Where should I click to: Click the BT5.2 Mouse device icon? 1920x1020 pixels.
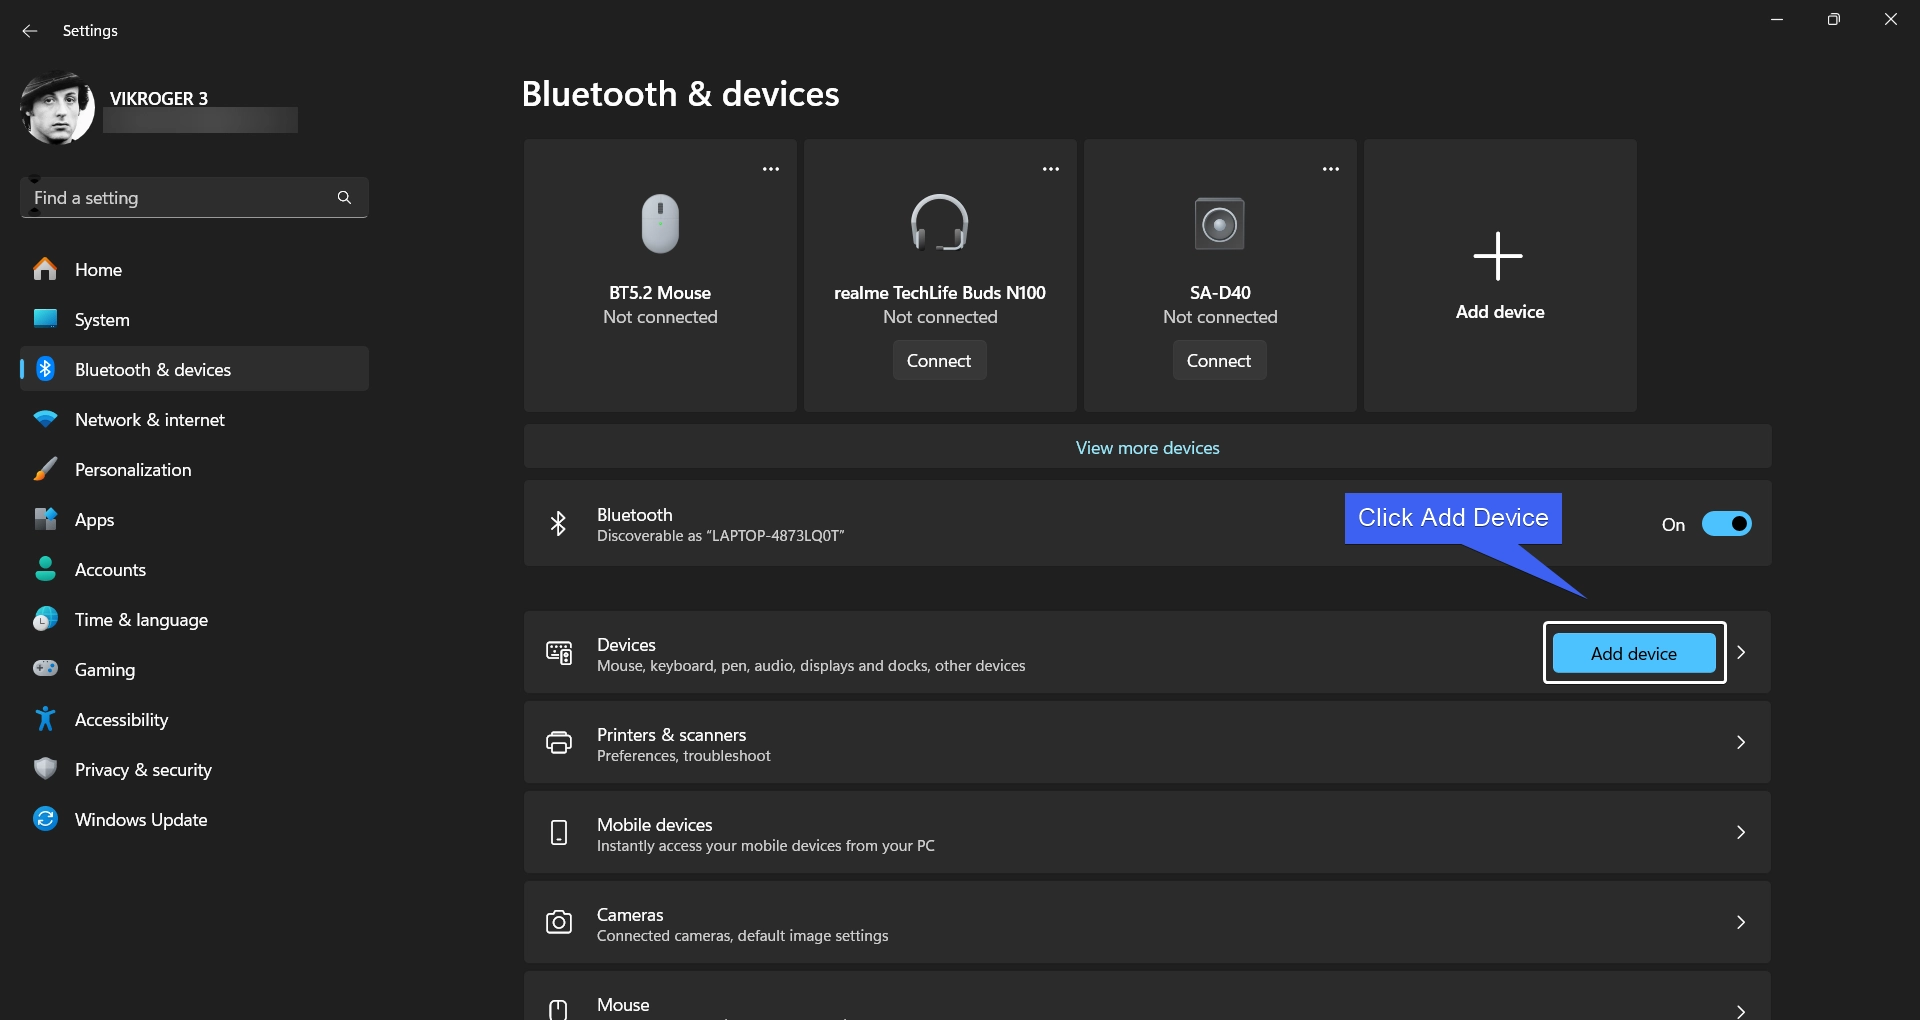pyautogui.click(x=660, y=223)
